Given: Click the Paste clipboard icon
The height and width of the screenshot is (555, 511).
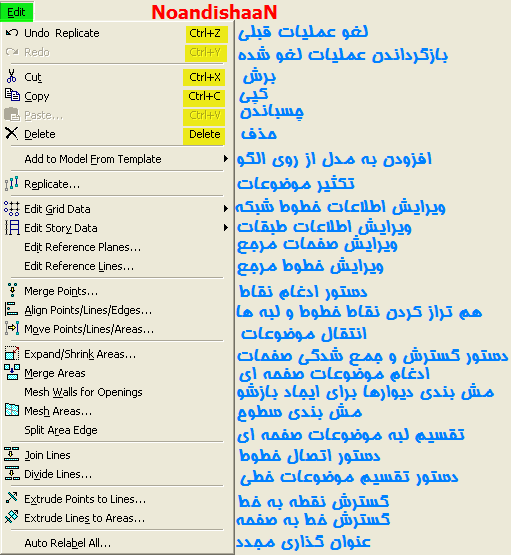Looking at the screenshot, I should point(12,114).
